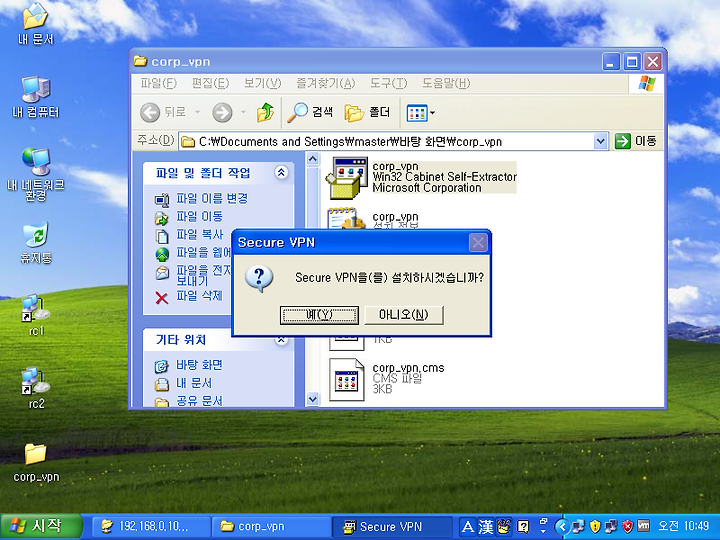Screen dimensions: 720x540
Task: Open the 도구(T) menu
Action: pos(388,83)
